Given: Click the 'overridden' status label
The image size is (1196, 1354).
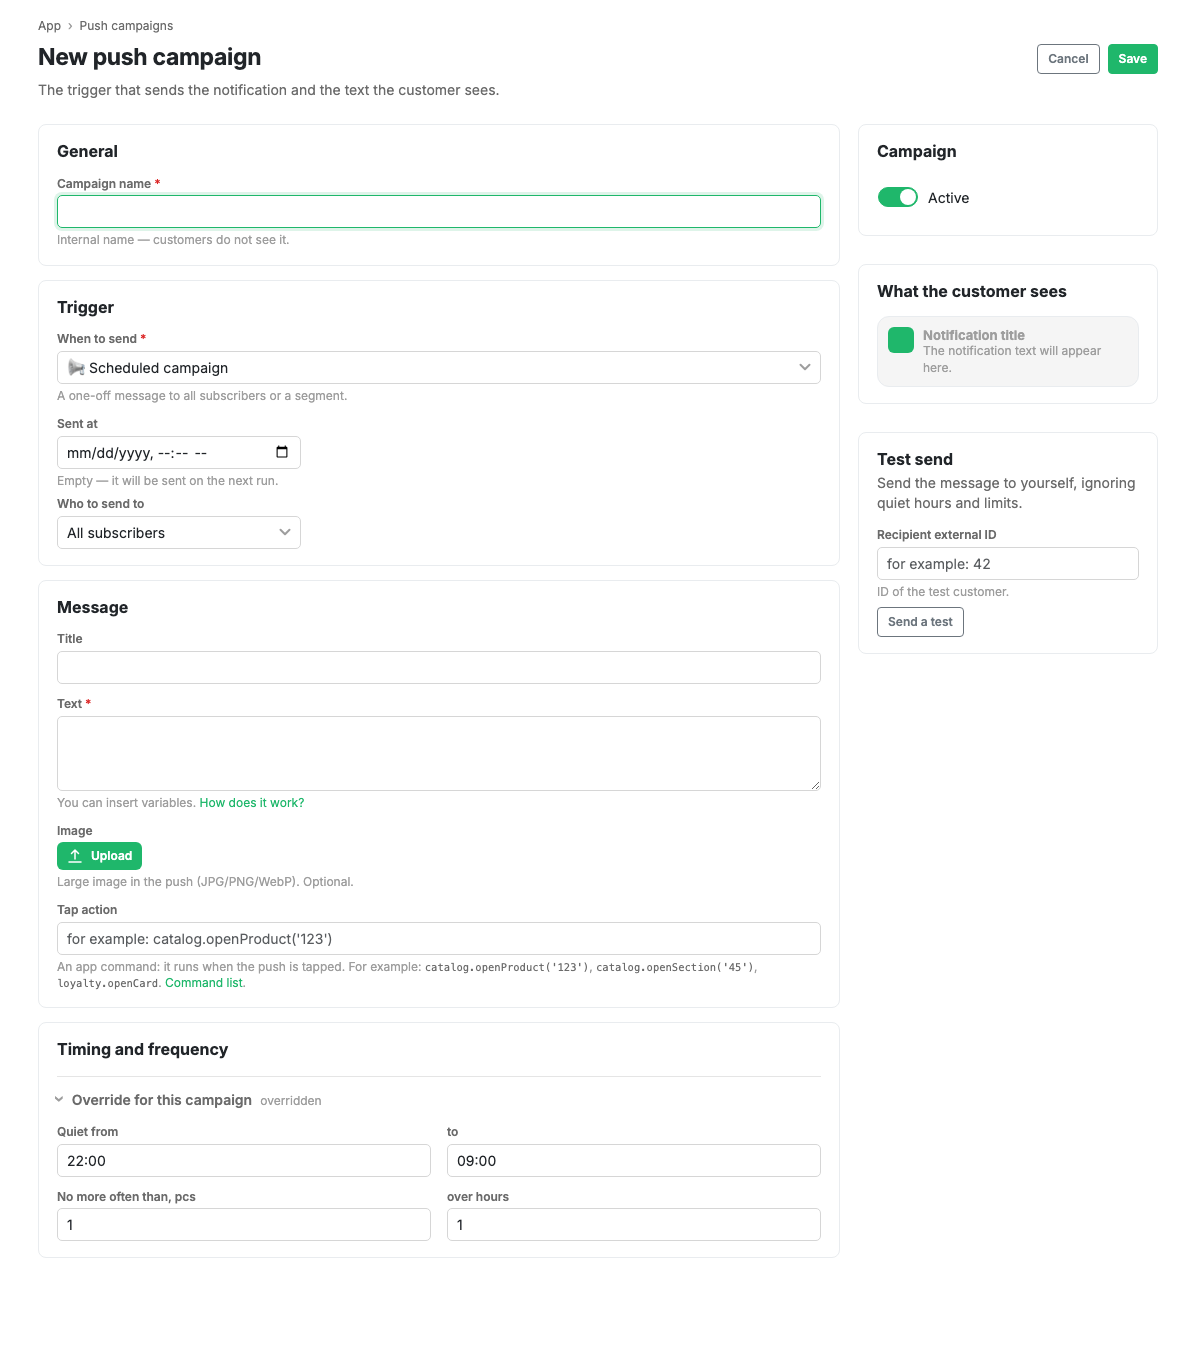Looking at the screenshot, I should pos(291,1101).
